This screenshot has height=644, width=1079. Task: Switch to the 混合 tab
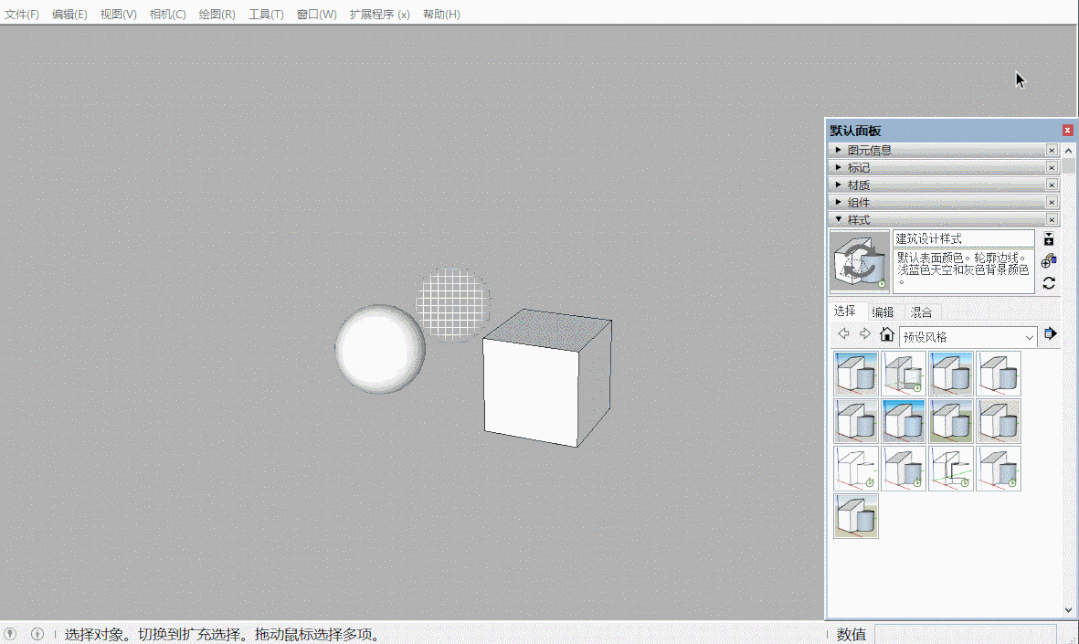pos(921,312)
